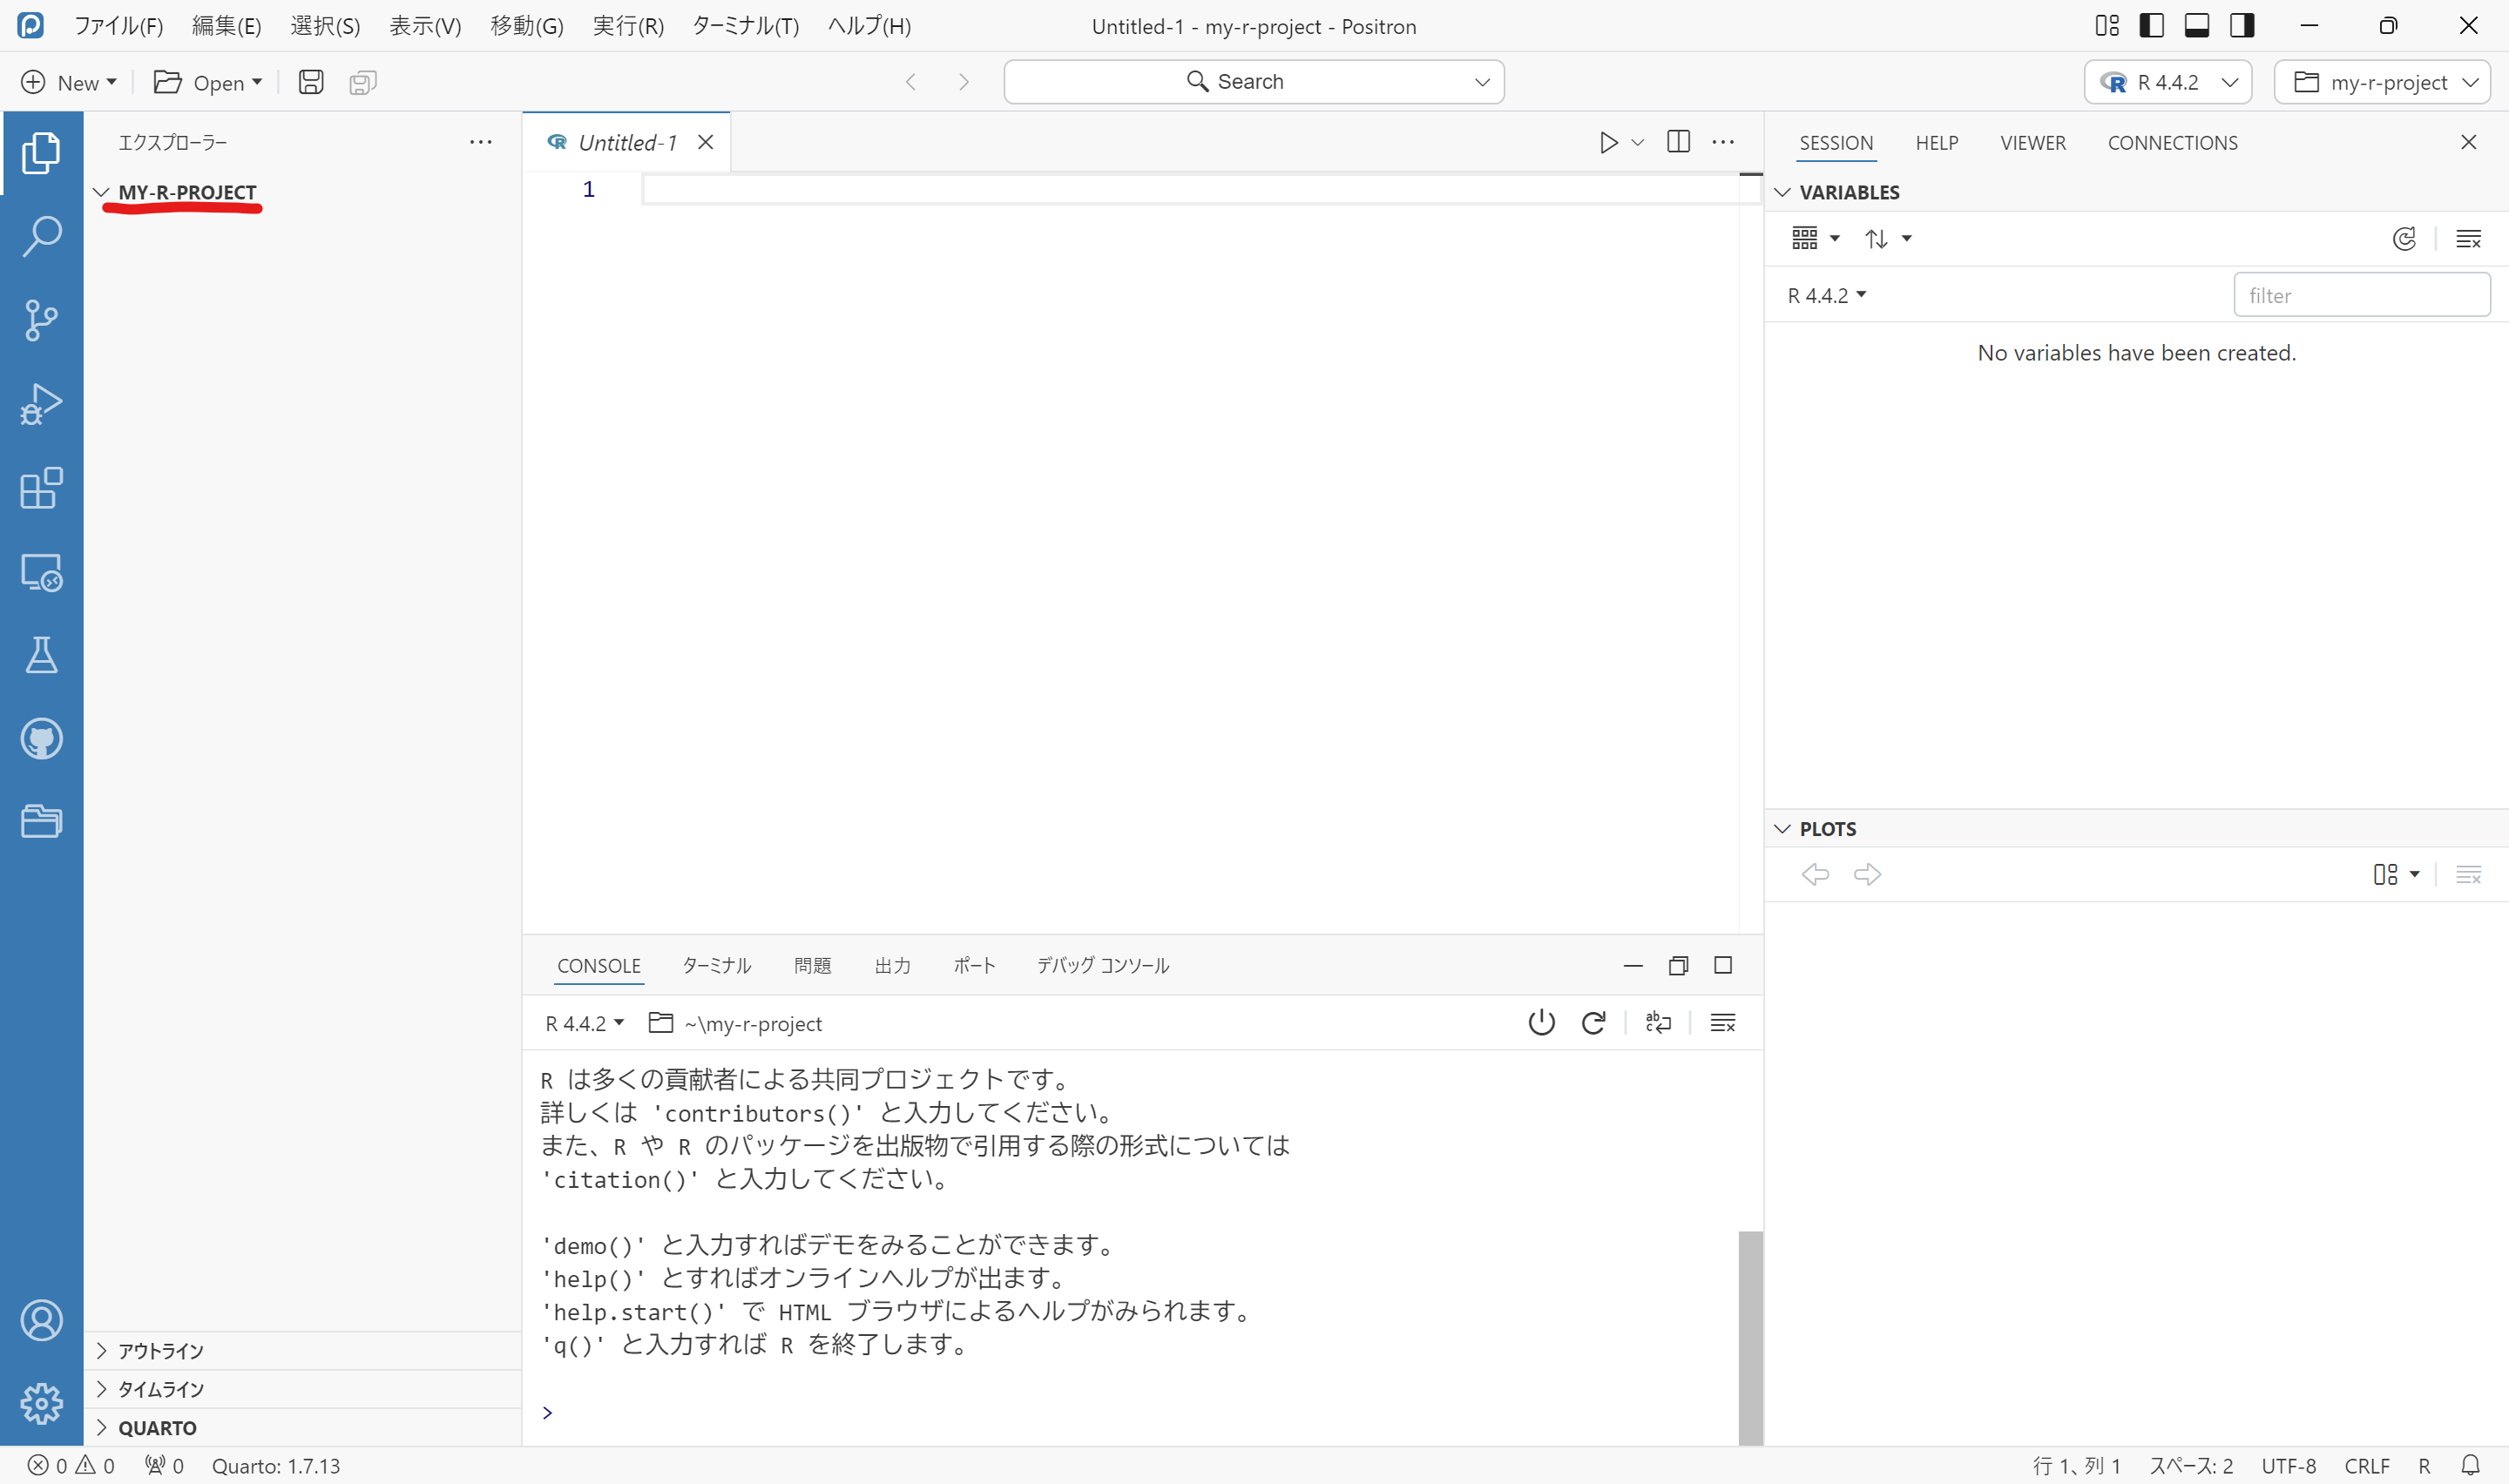Click the console power (shutdown) icon
The image size is (2509, 1484).
[x=1541, y=1022]
